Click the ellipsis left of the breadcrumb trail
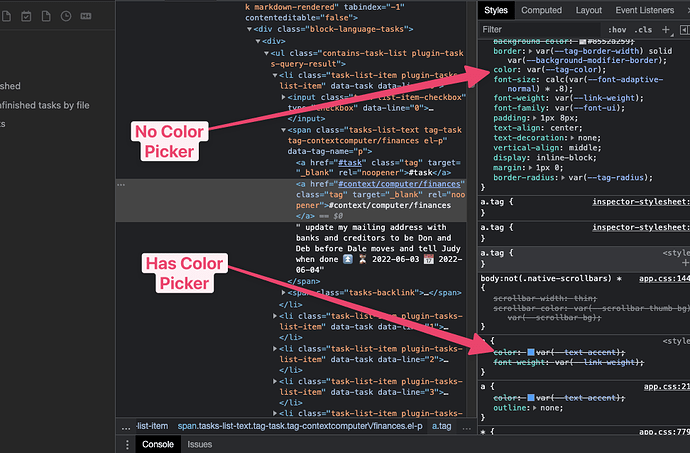This screenshot has height=453, width=690. [126, 427]
